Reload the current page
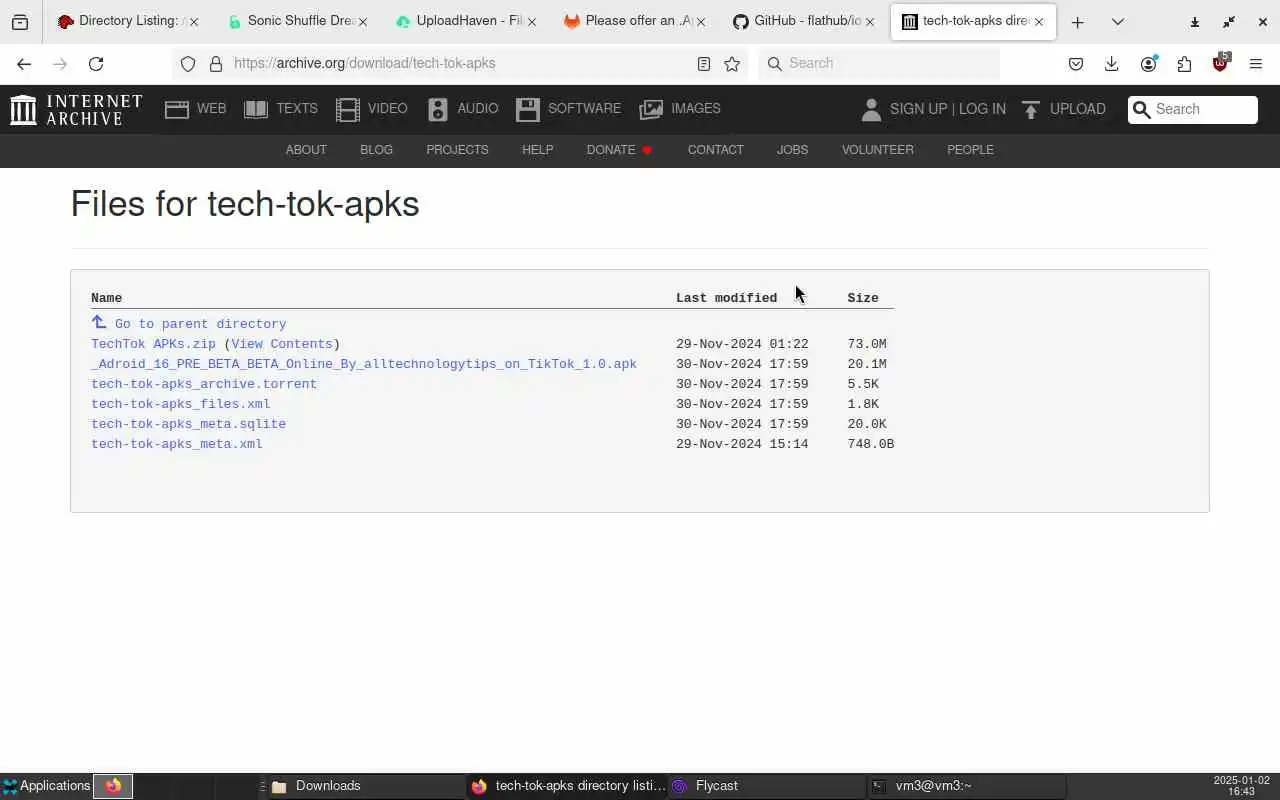1280x800 pixels. click(x=96, y=64)
